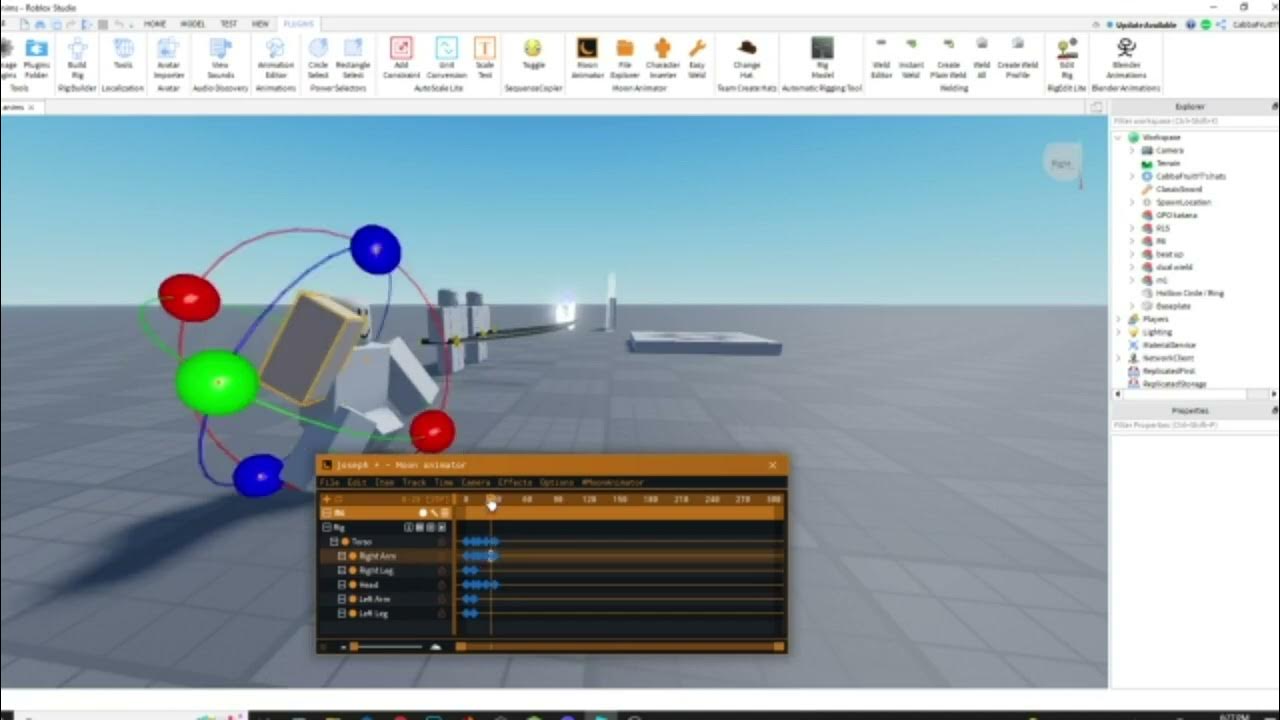Select the Circle Select tool

coord(318,58)
